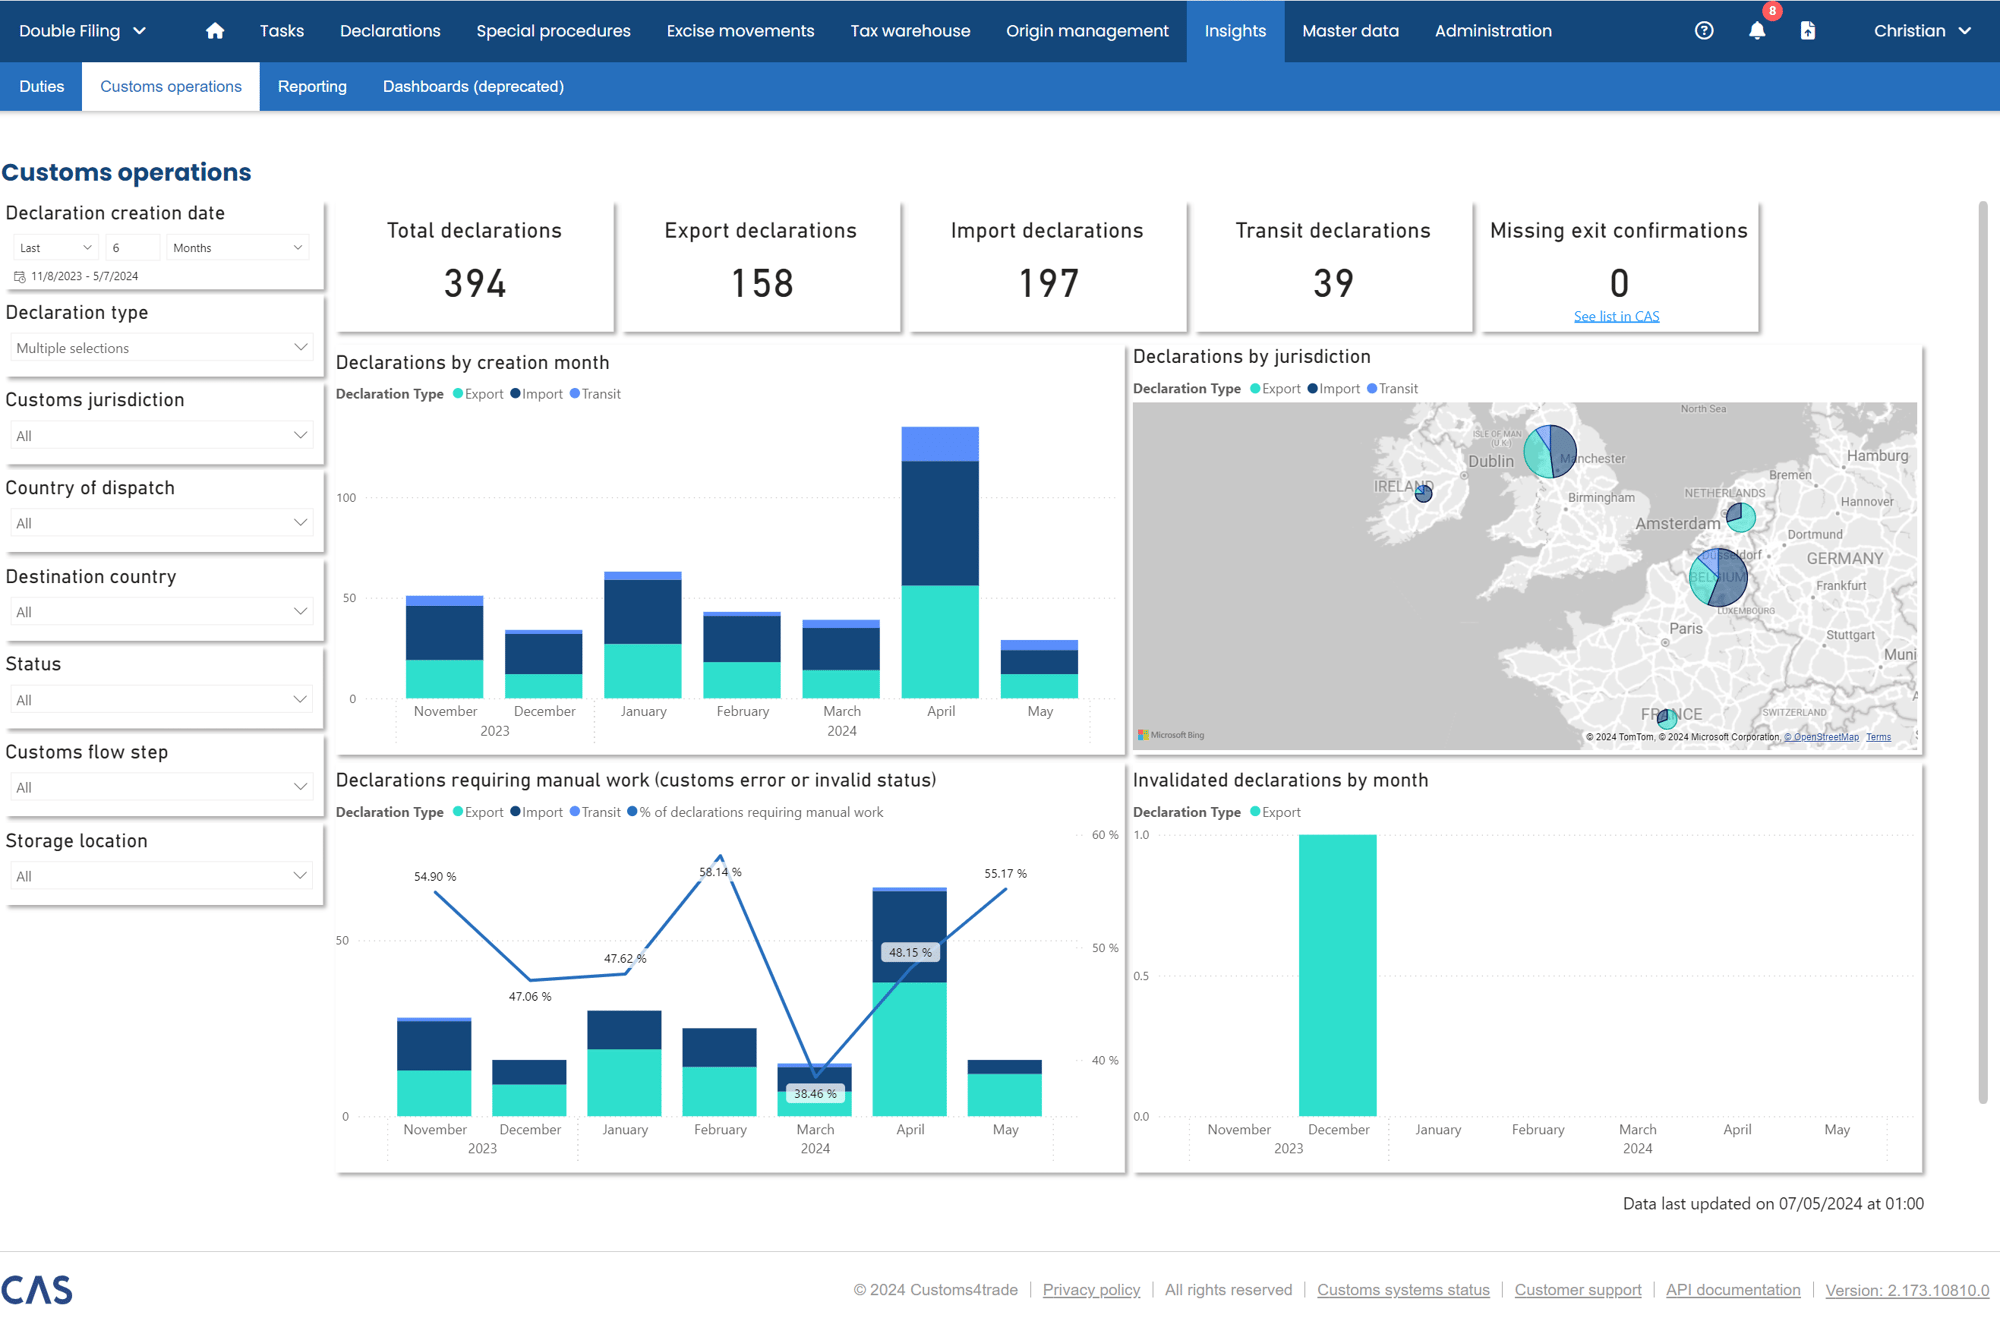Click the Ireland pie marker on map
This screenshot has height=1318, width=2000.
coord(1423,493)
